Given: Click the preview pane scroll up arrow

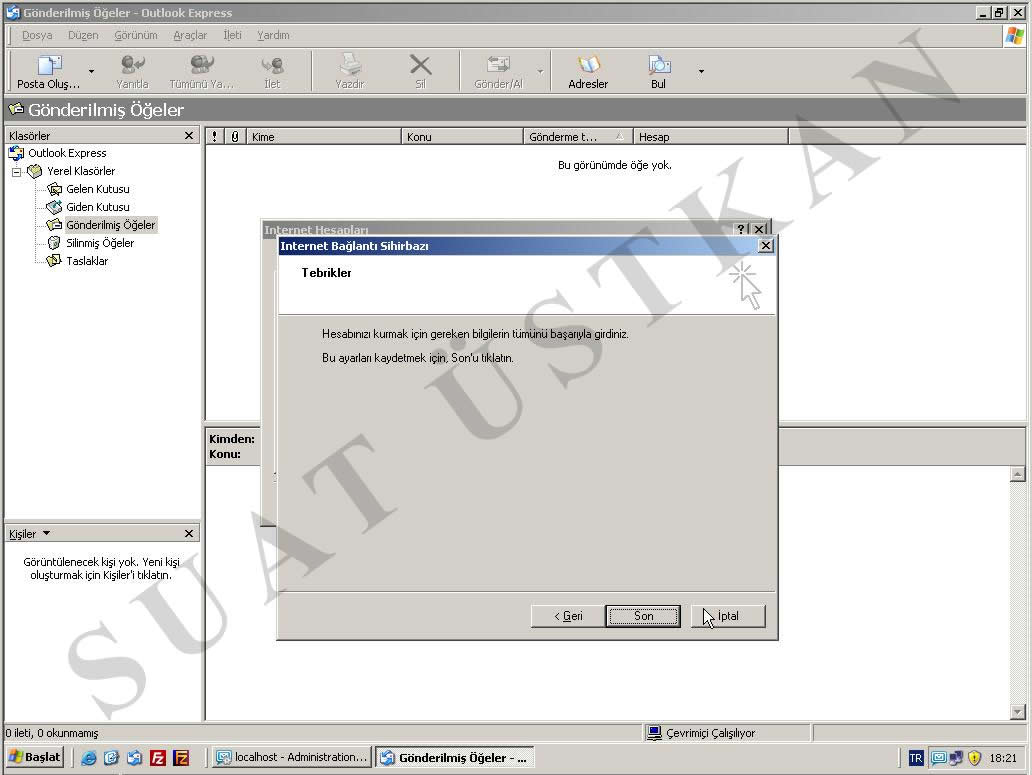Looking at the screenshot, I should coord(1018,474).
